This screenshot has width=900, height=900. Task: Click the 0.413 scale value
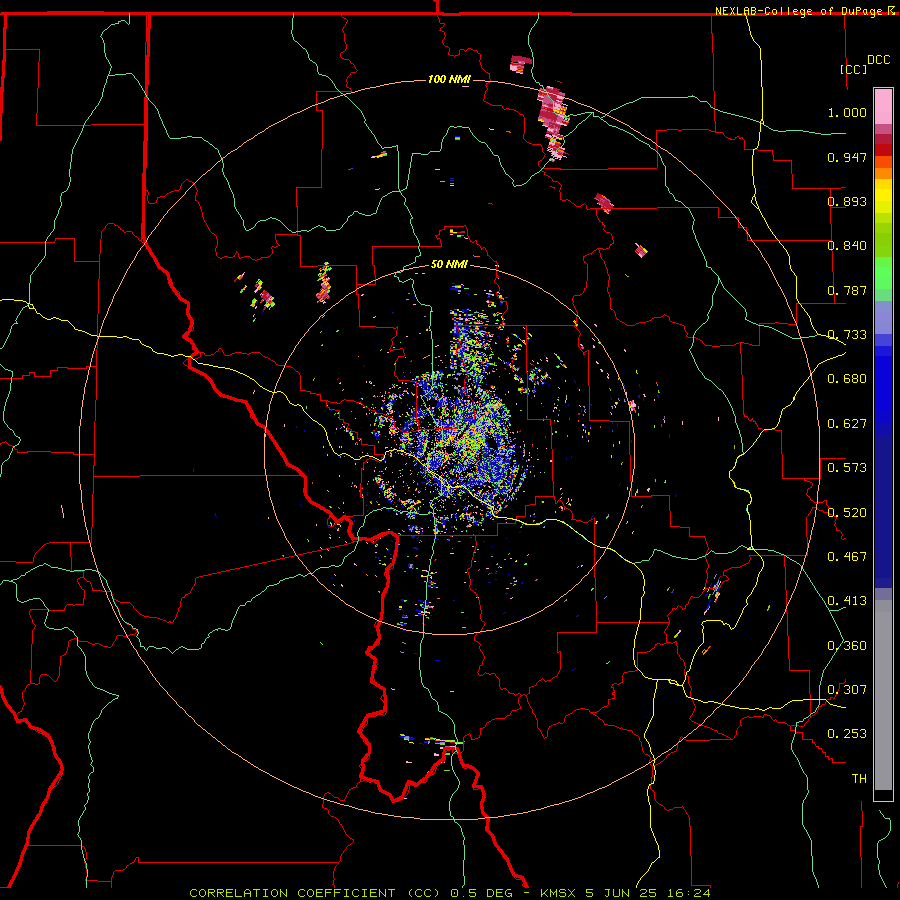coord(847,601)
